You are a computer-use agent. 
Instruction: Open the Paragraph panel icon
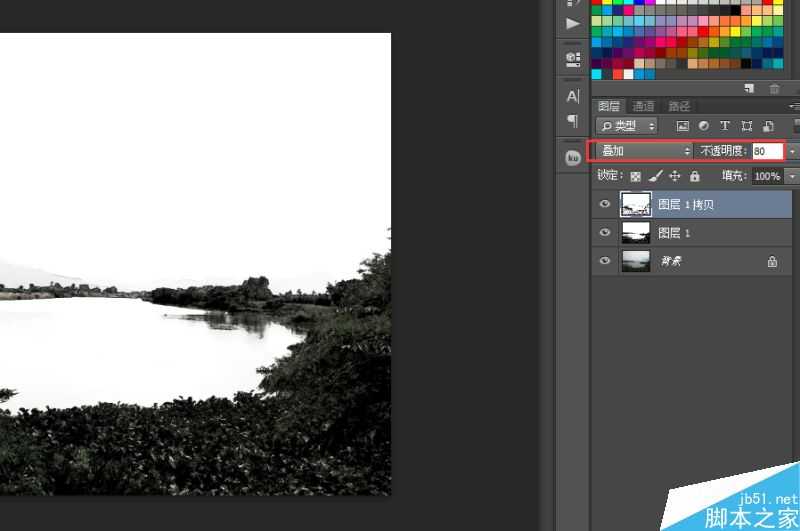(x=573, y=121)
